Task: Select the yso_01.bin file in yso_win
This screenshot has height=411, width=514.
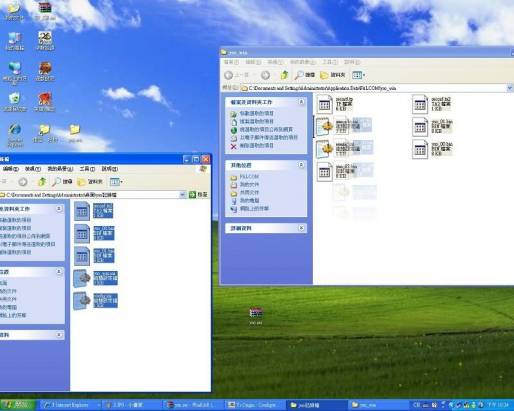Action: [432, 127]
